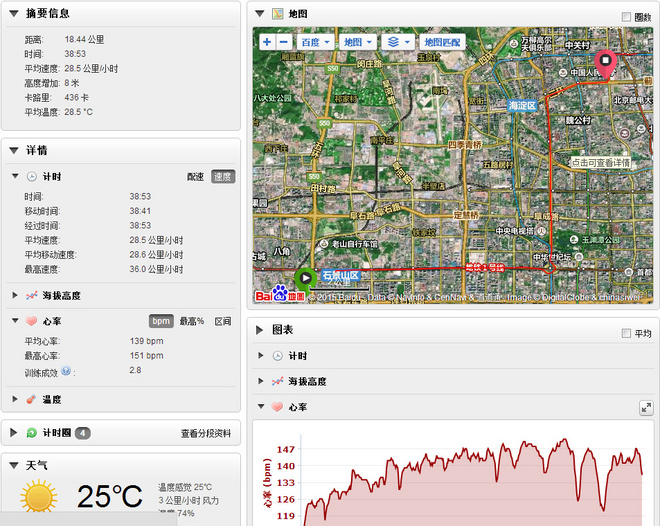The width and height of the screenshot is (660, 526).
Task: Click the sun weather icon
Action: click(39, 497)
